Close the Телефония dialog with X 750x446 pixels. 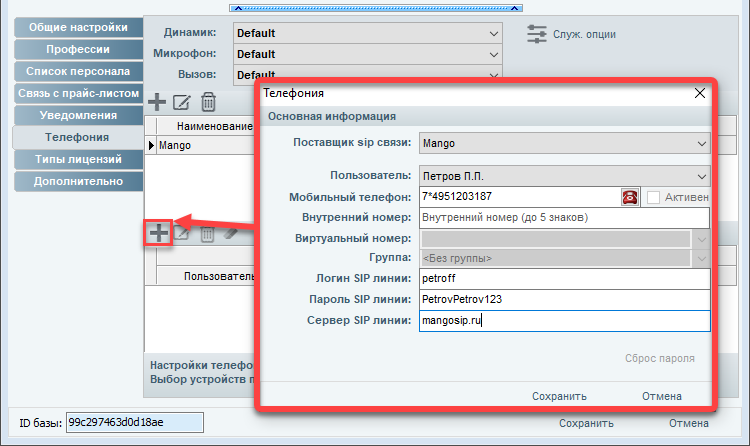[x=700, y=93]
